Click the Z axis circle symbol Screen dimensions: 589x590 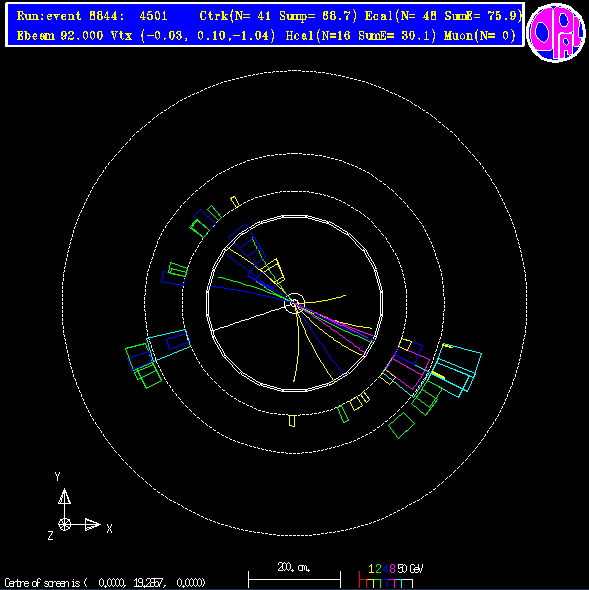point(64,524)
